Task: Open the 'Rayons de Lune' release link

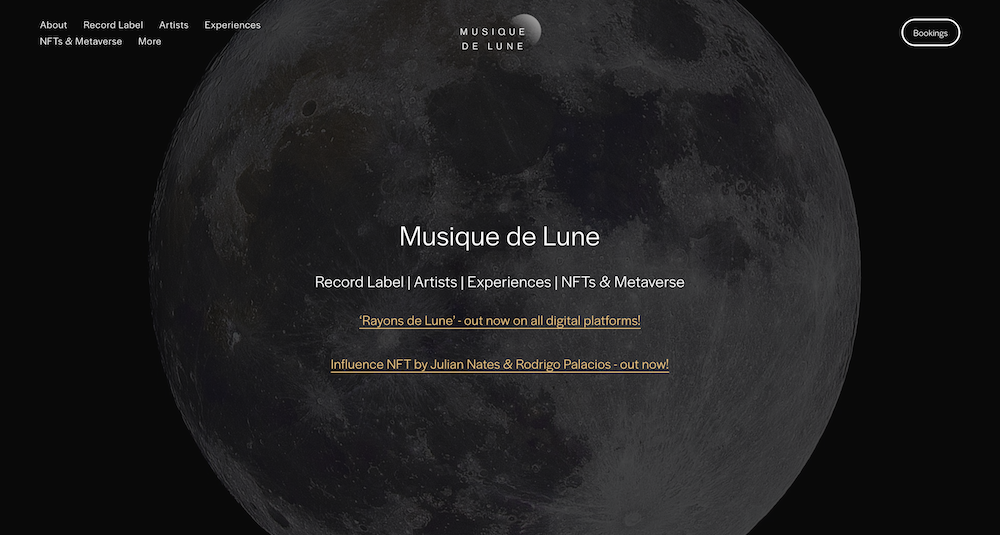Action: coord(499,321)
